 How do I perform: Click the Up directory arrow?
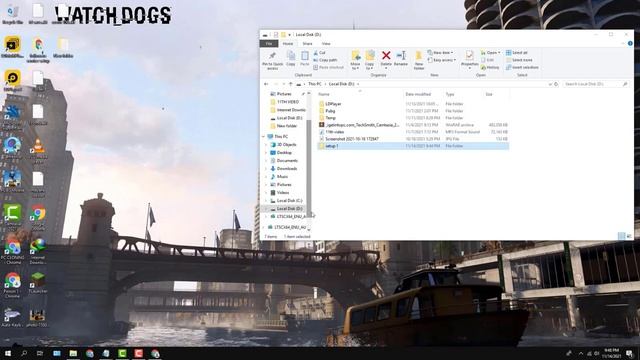click(x=291, y=84)
